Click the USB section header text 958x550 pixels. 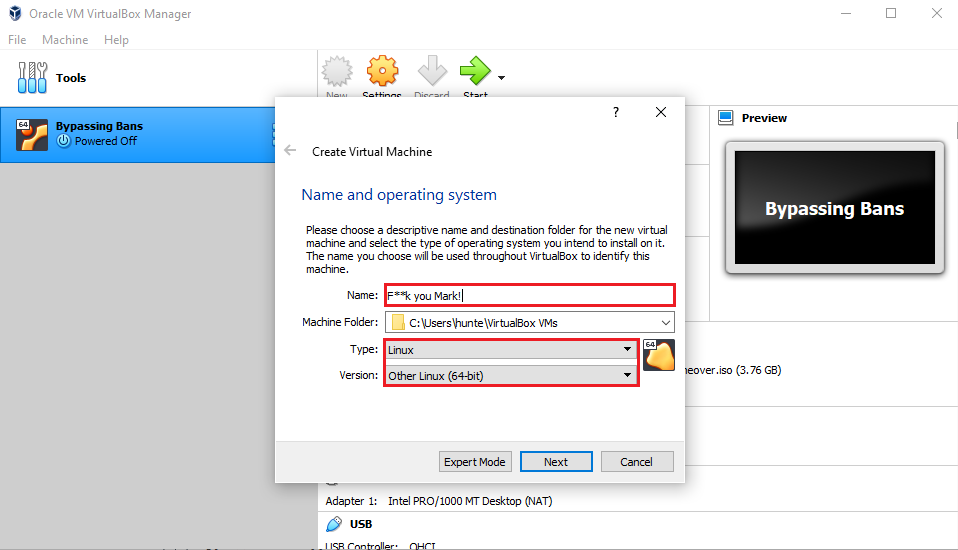360,524
